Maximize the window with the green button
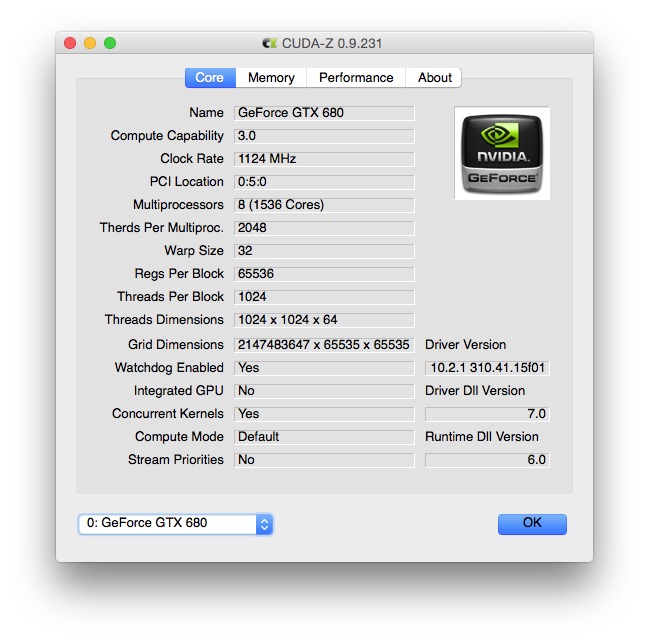 pos(110,43)
